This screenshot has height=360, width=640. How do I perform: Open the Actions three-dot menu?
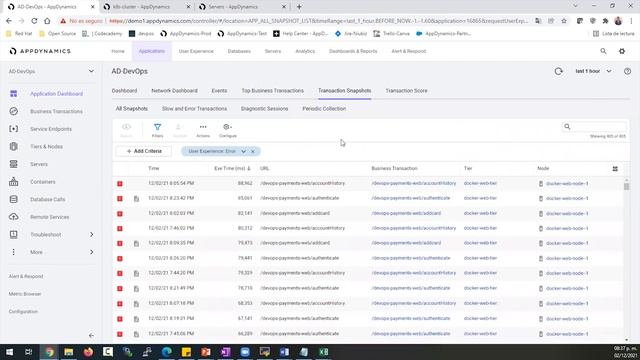point(203,127)
